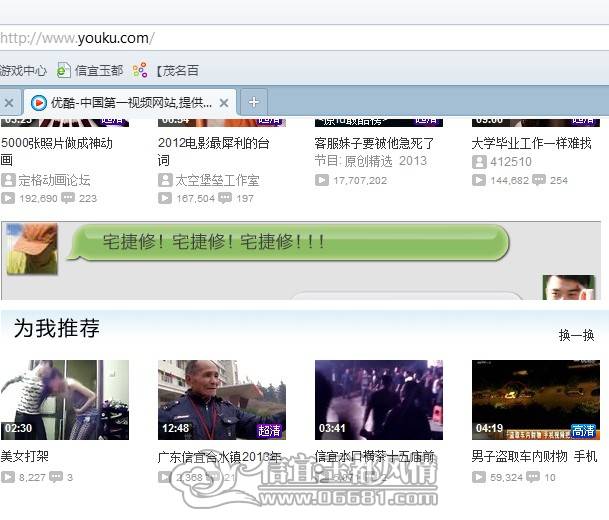This screenshot has width=609, height=520.
Task: Open uploader 定格动画论坛
Action: [54, 180]
